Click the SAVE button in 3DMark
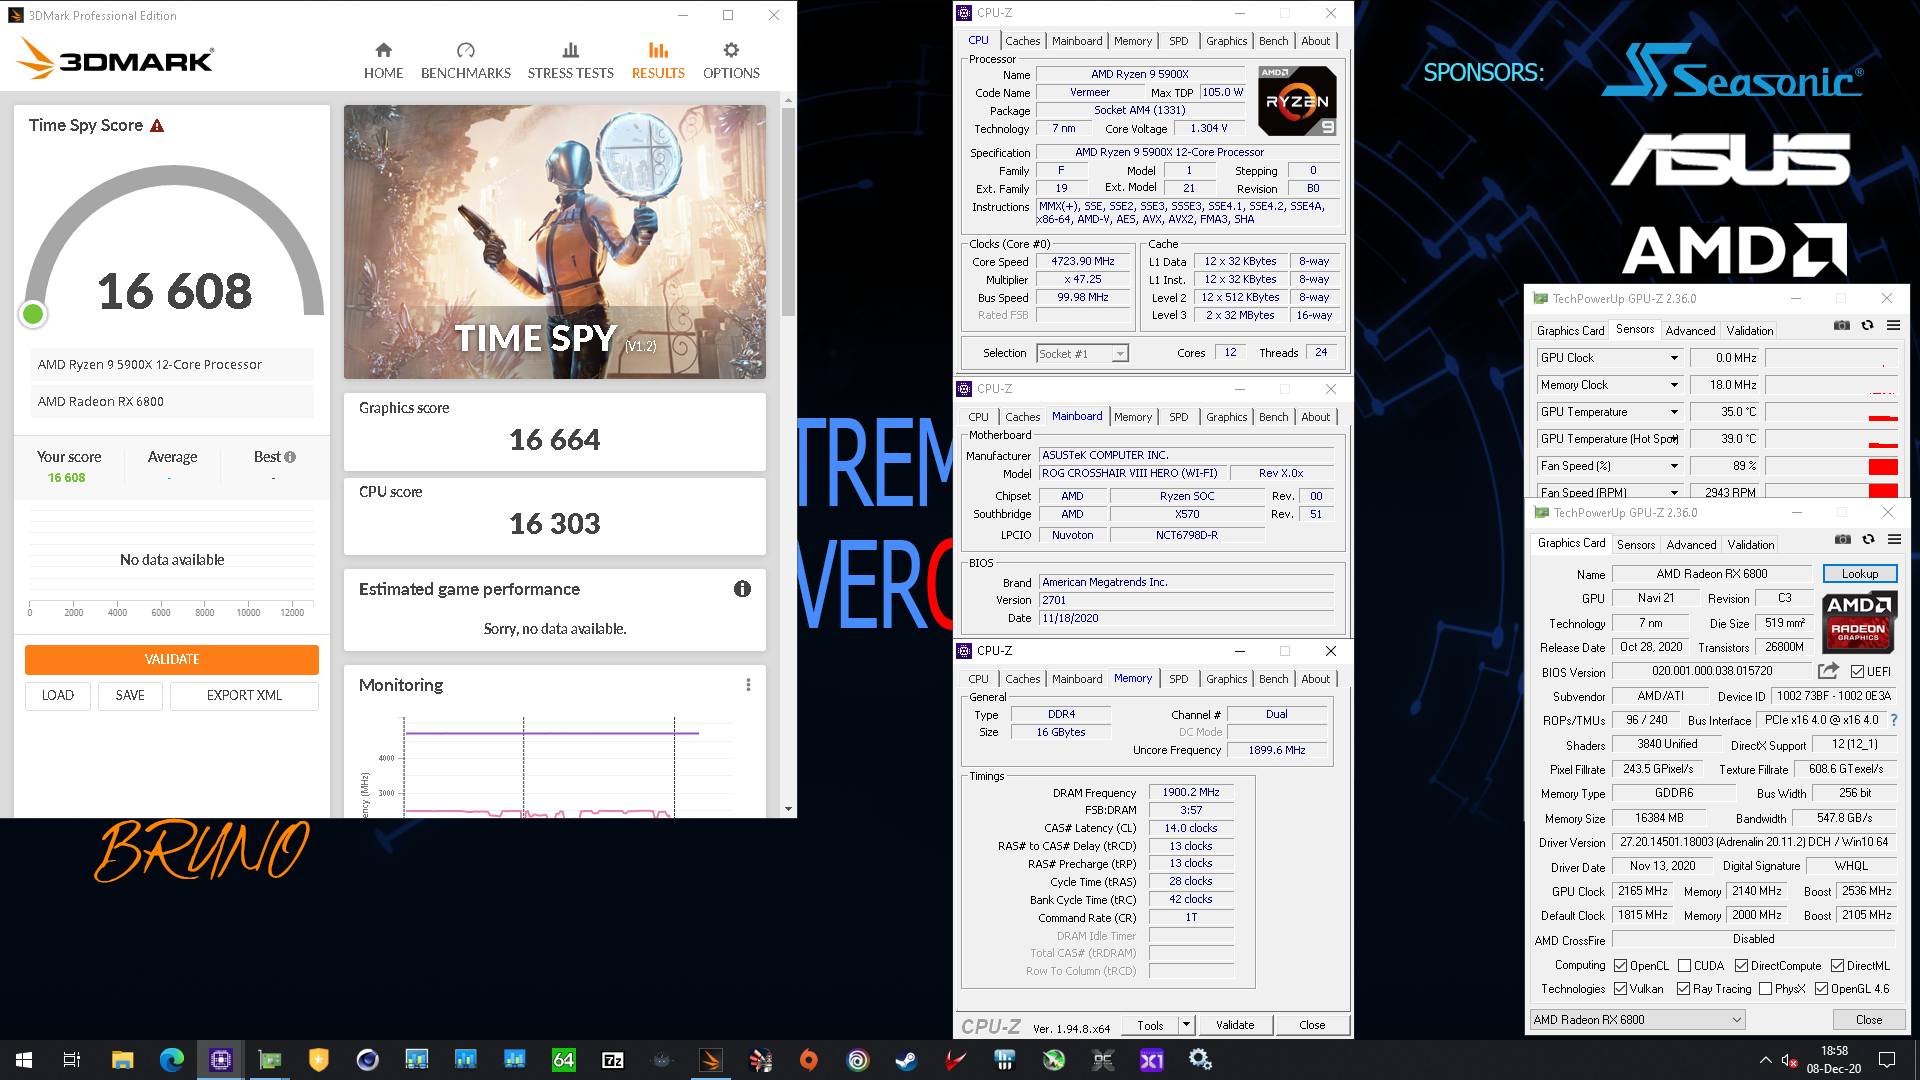 [x=130, y=695]
